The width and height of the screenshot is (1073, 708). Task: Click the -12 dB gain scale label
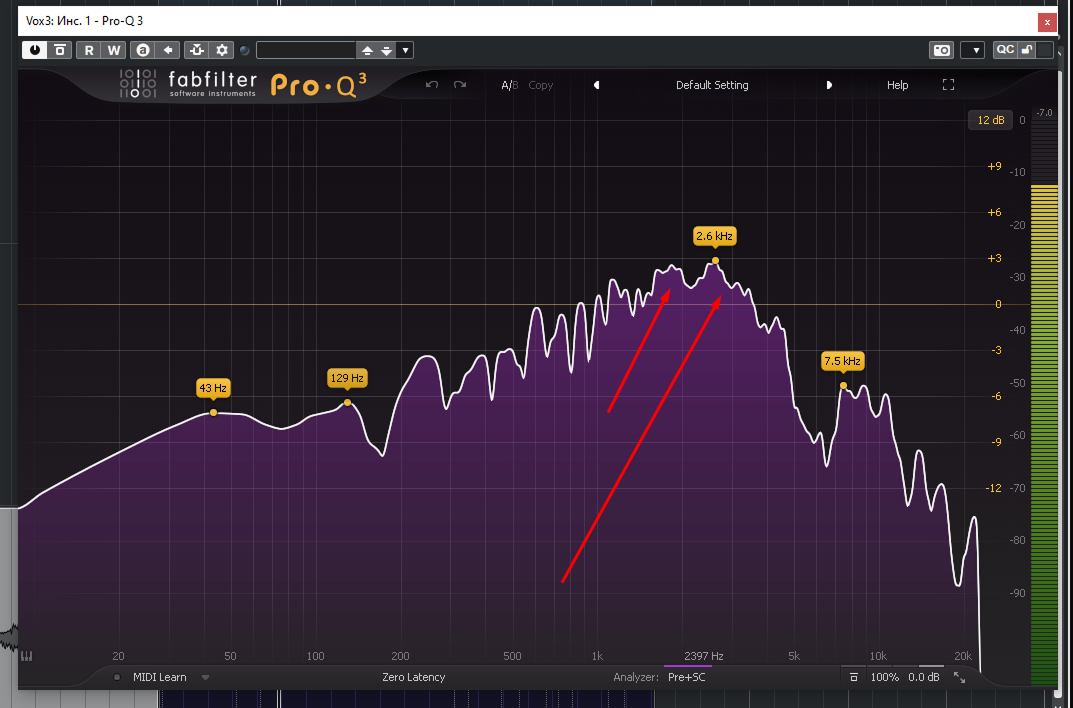(992, 488)
